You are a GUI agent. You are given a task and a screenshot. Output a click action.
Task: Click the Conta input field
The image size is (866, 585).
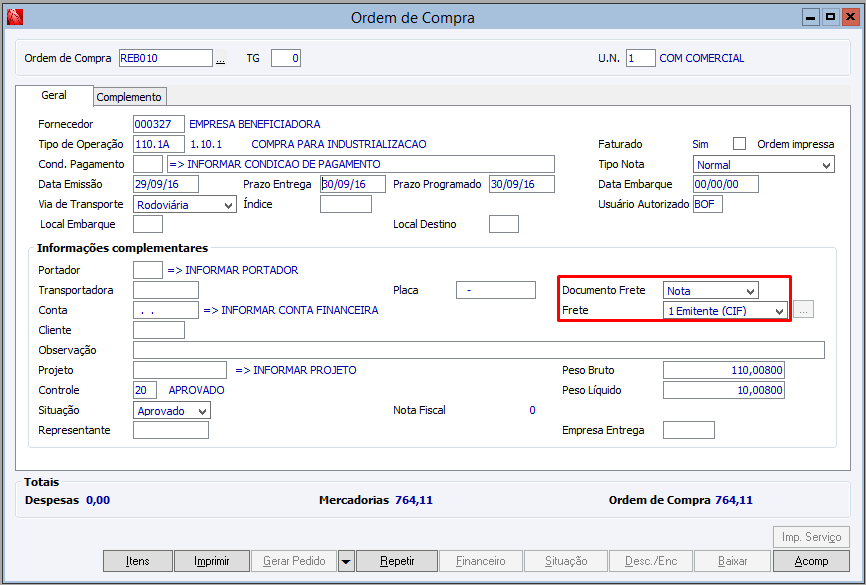[166, 310]
